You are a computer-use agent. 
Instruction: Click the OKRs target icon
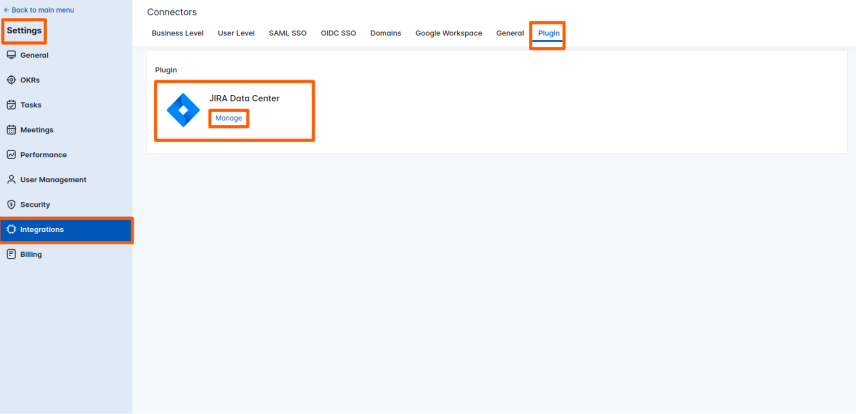tap(11, 80)
